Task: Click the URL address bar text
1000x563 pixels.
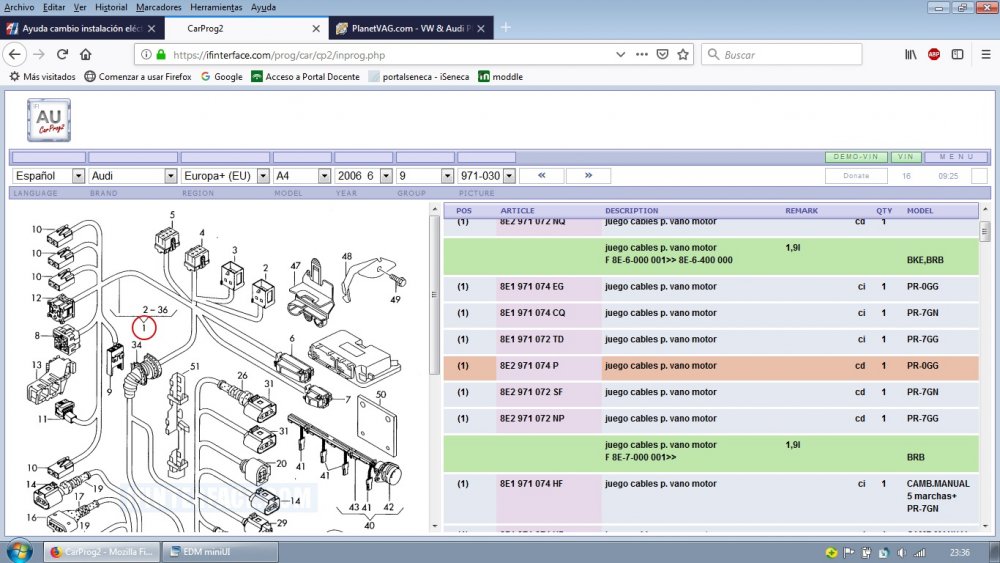Action: [x=279, y=55]
